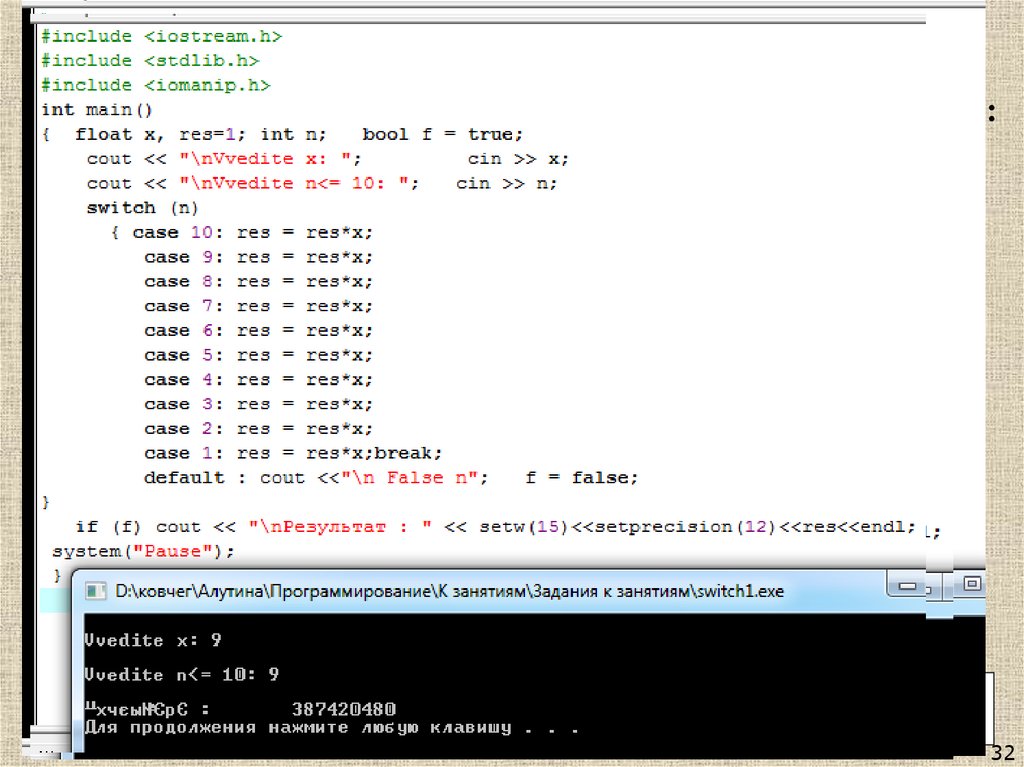Click the slide number 32
The height and width of the screenshot is (767, 1024).
(x=1001, y=752)
